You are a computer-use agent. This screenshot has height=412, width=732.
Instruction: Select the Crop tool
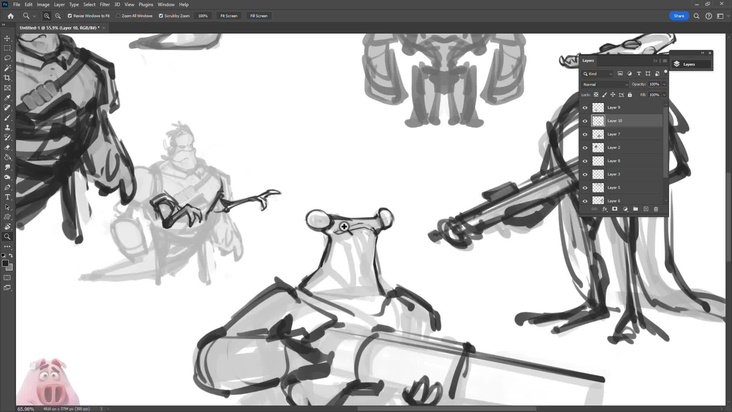click(7, 78)
